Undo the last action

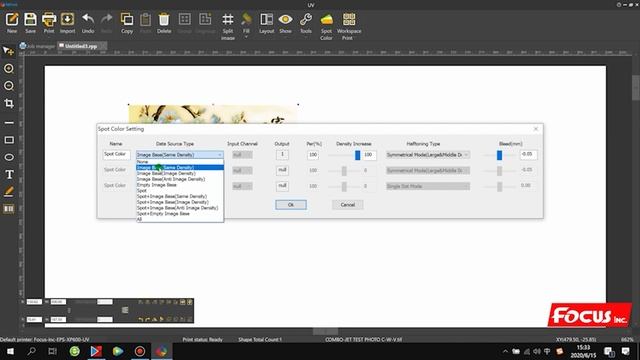tap(88, 23)
